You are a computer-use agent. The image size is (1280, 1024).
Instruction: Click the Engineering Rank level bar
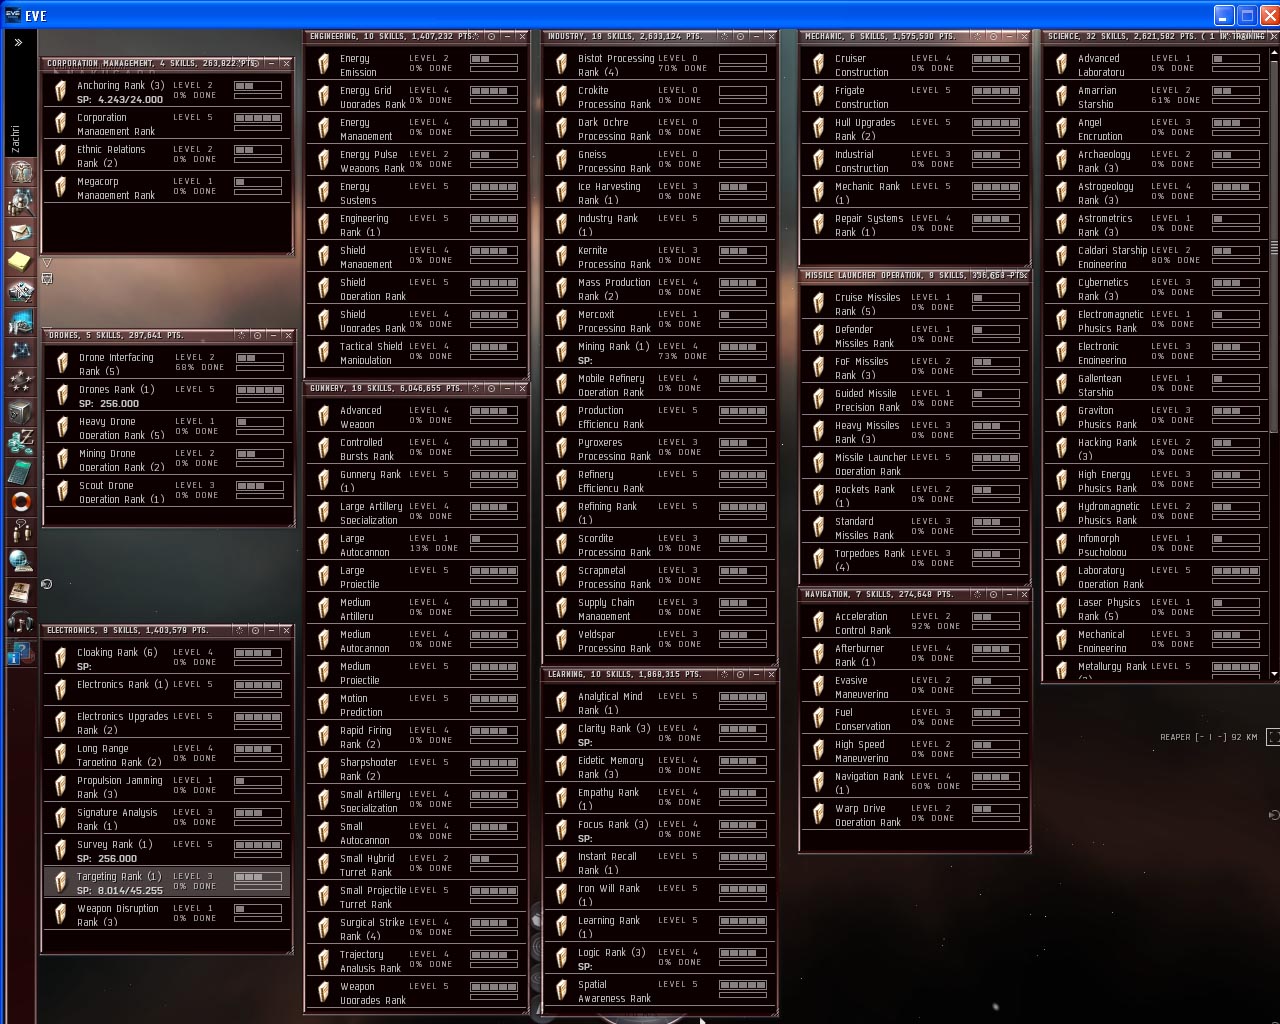coord(494,219)
